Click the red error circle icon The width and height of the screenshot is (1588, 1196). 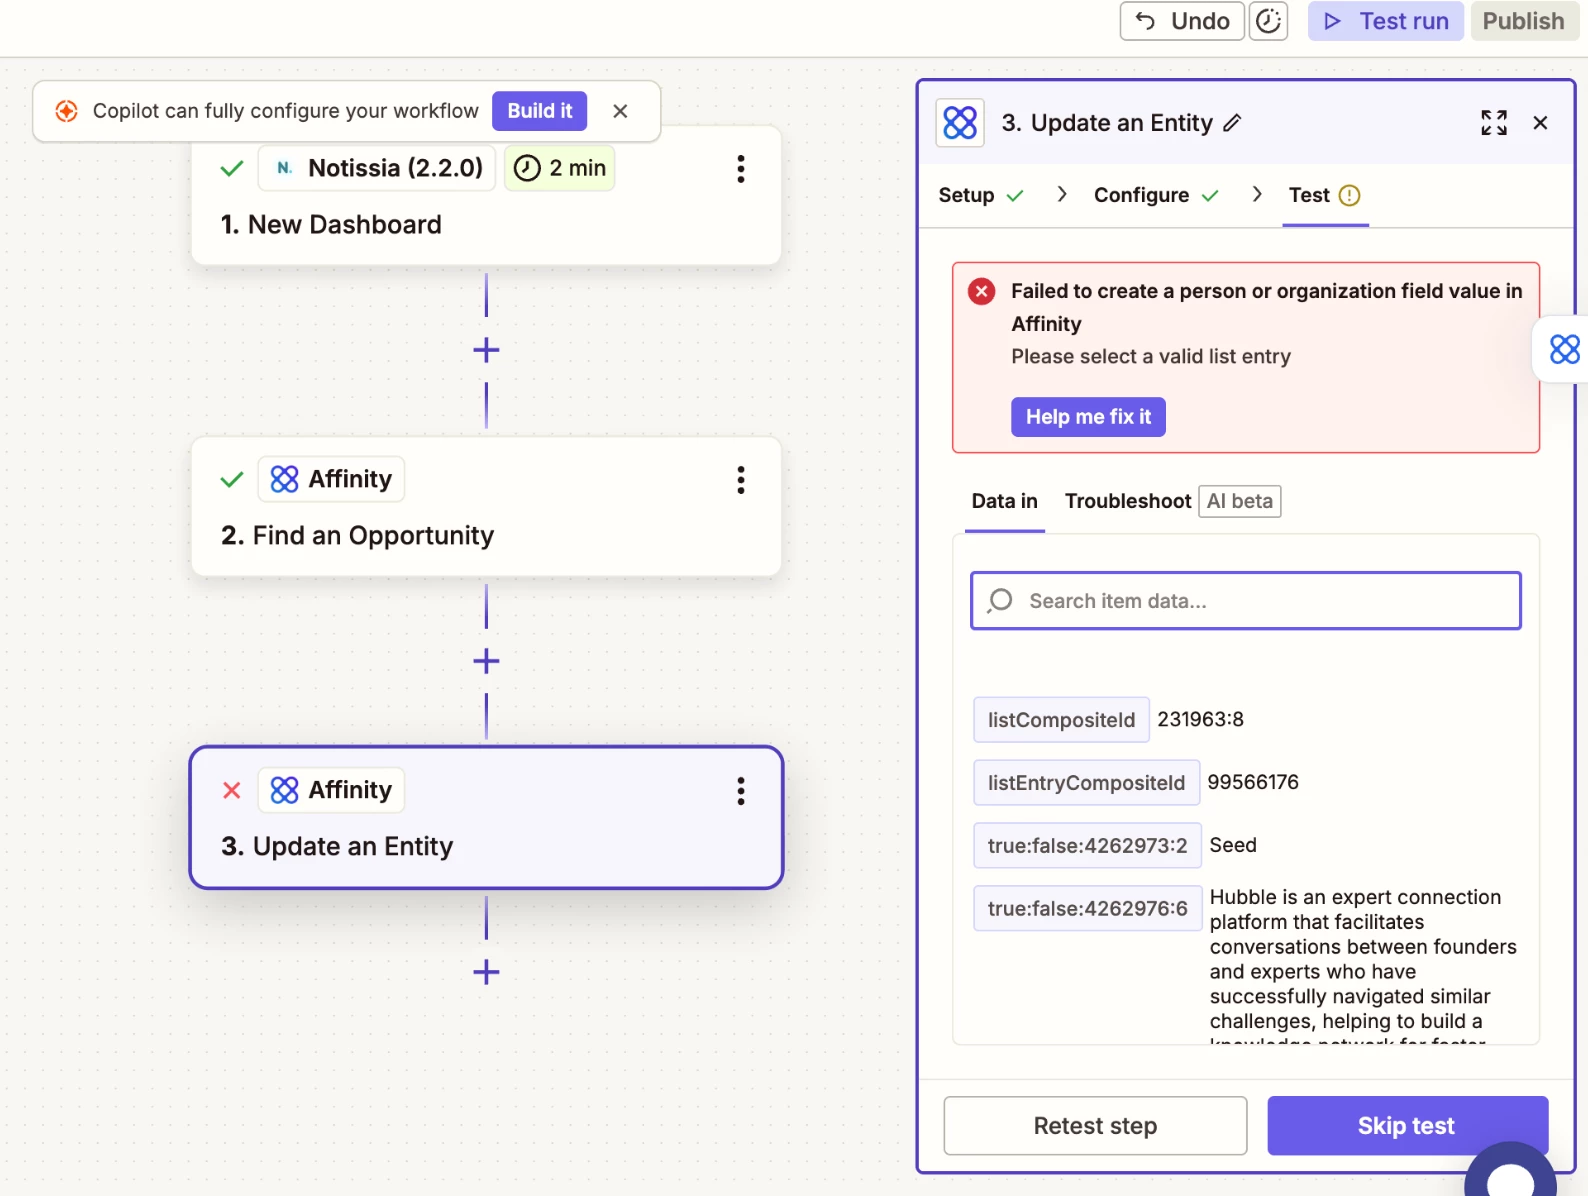coord(981,291)
